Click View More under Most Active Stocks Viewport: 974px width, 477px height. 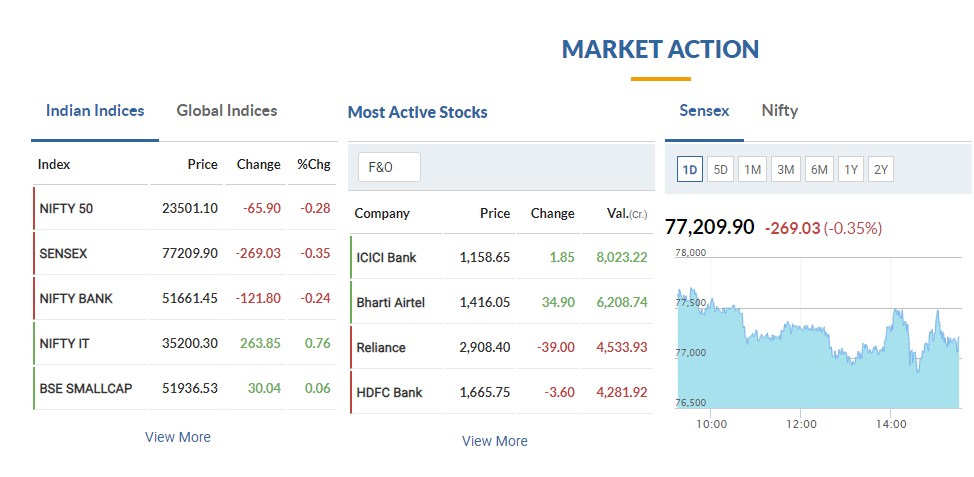[494, 442]
